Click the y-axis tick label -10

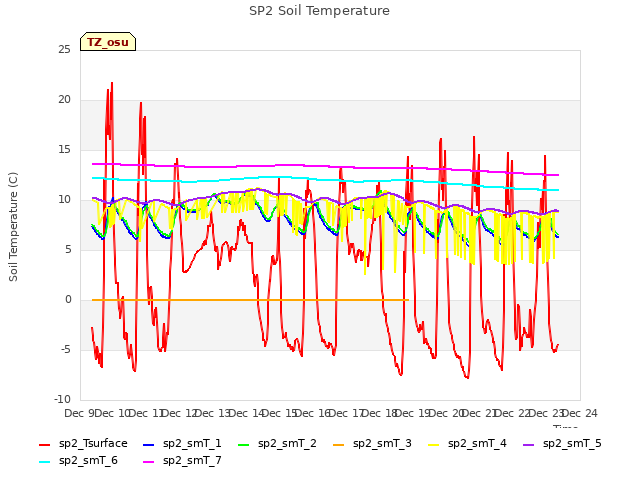[x=62, y=399]
